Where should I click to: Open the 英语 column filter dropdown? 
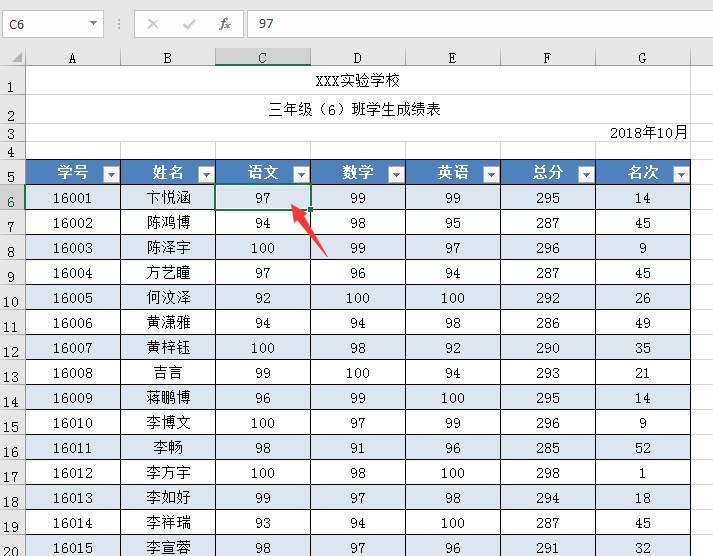[x=491, y=174]
